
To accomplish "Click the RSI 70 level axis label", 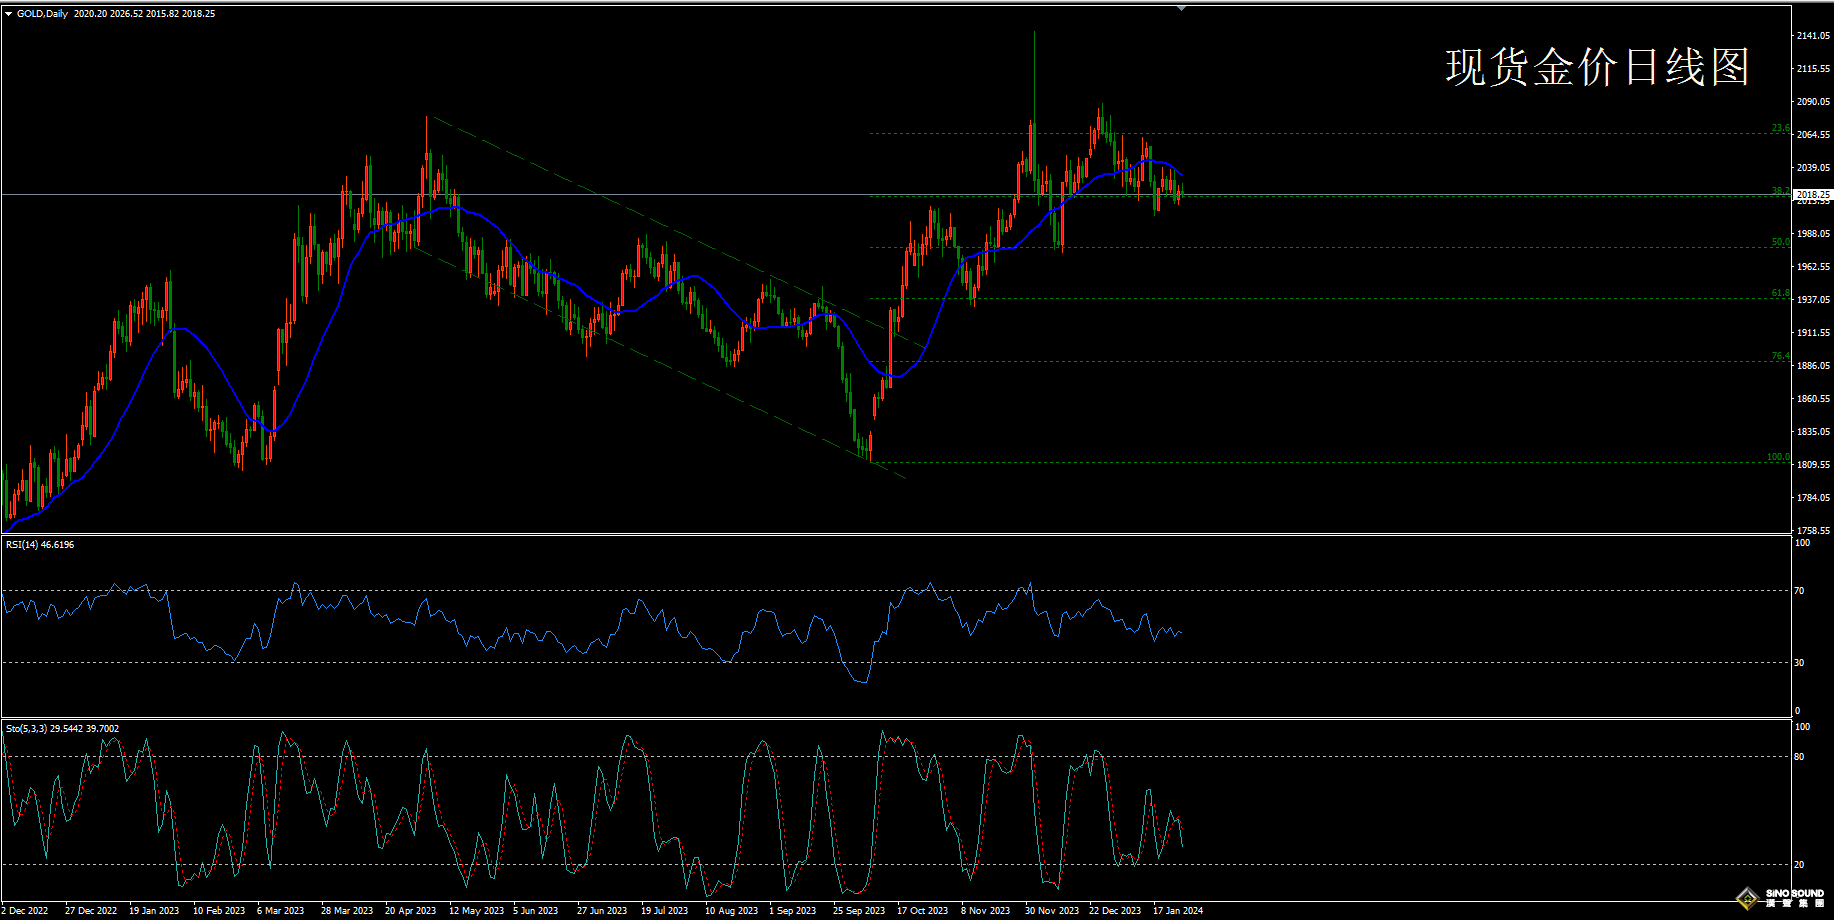I will pyautogui.click(x=1799, y=591).
